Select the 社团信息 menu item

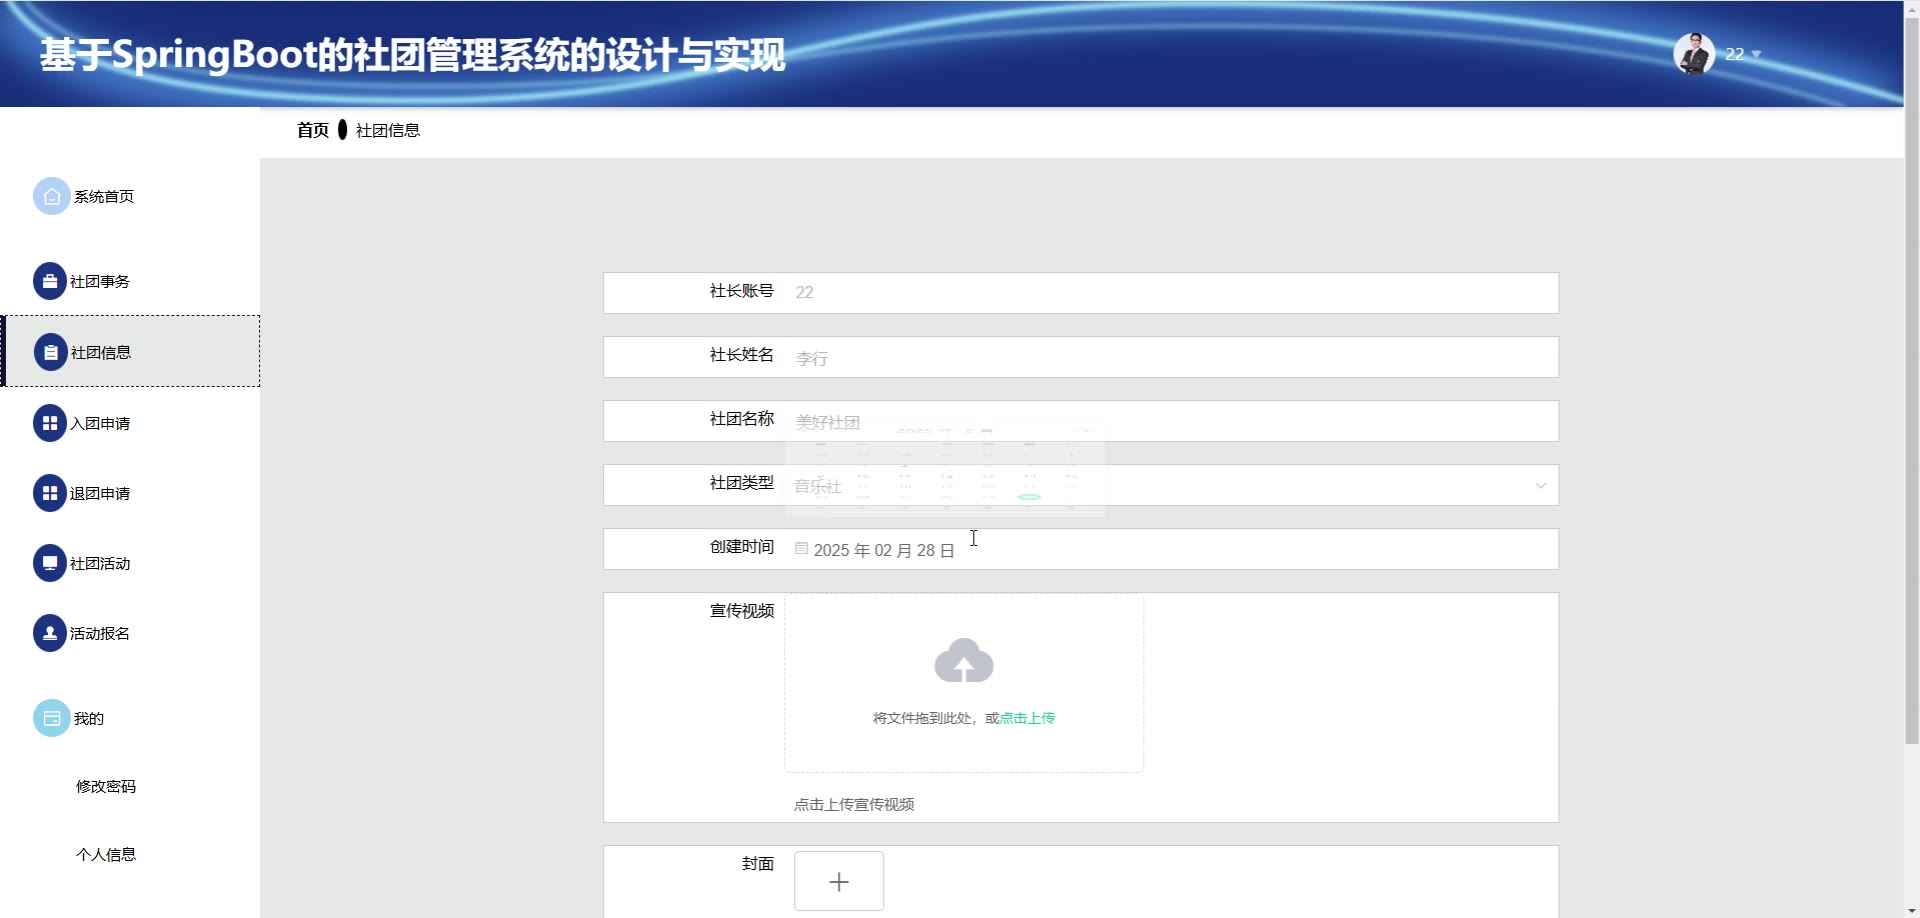point(130,352)
